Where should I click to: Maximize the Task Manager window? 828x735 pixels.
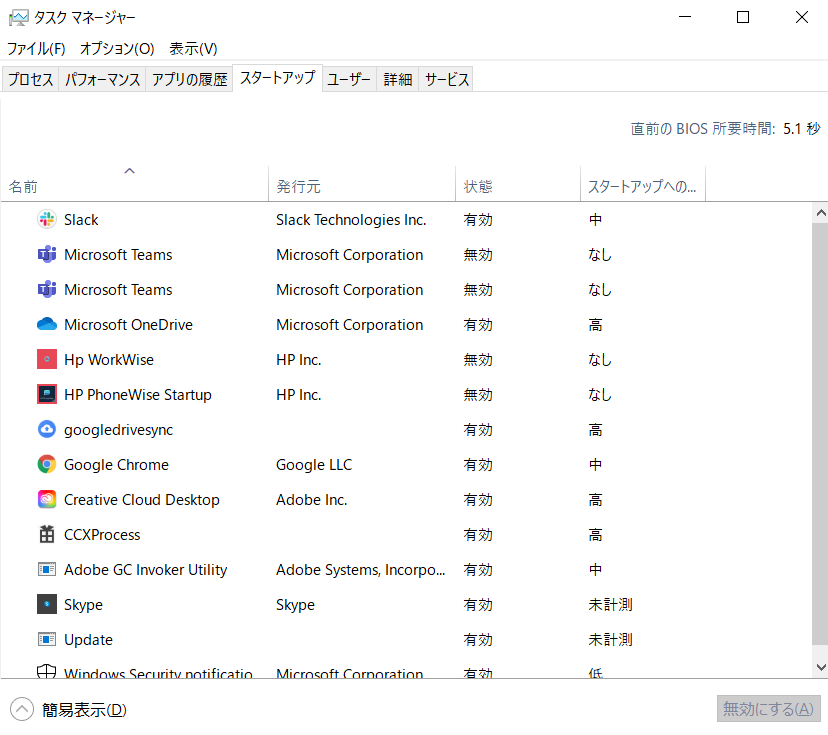[x=743, y=17]
